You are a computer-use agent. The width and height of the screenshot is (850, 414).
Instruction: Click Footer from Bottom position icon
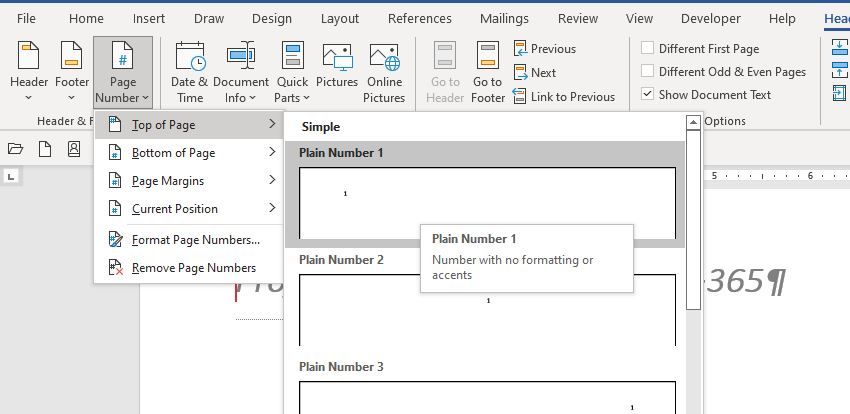pos(839,70)
